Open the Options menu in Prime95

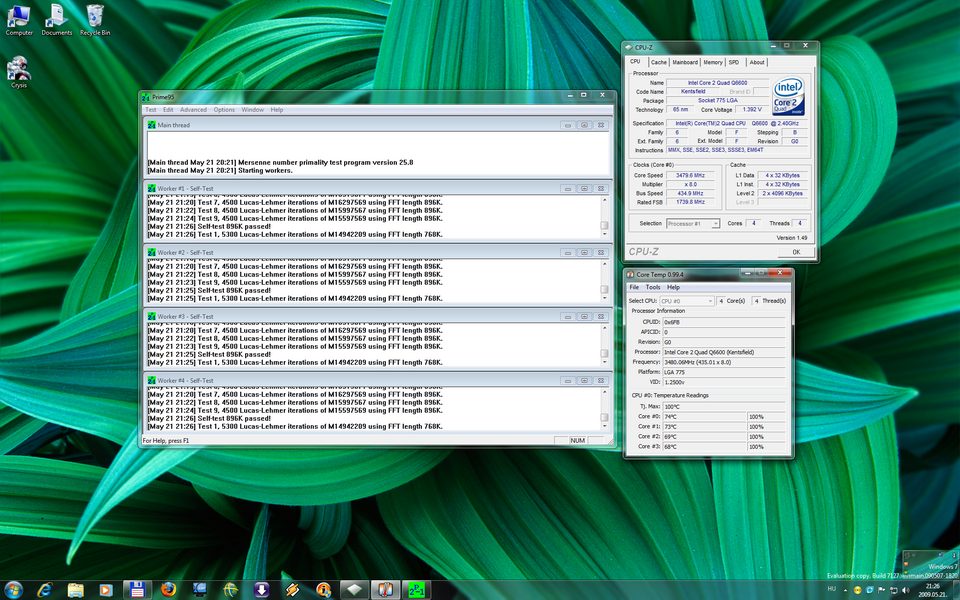[x=224, y=110]
